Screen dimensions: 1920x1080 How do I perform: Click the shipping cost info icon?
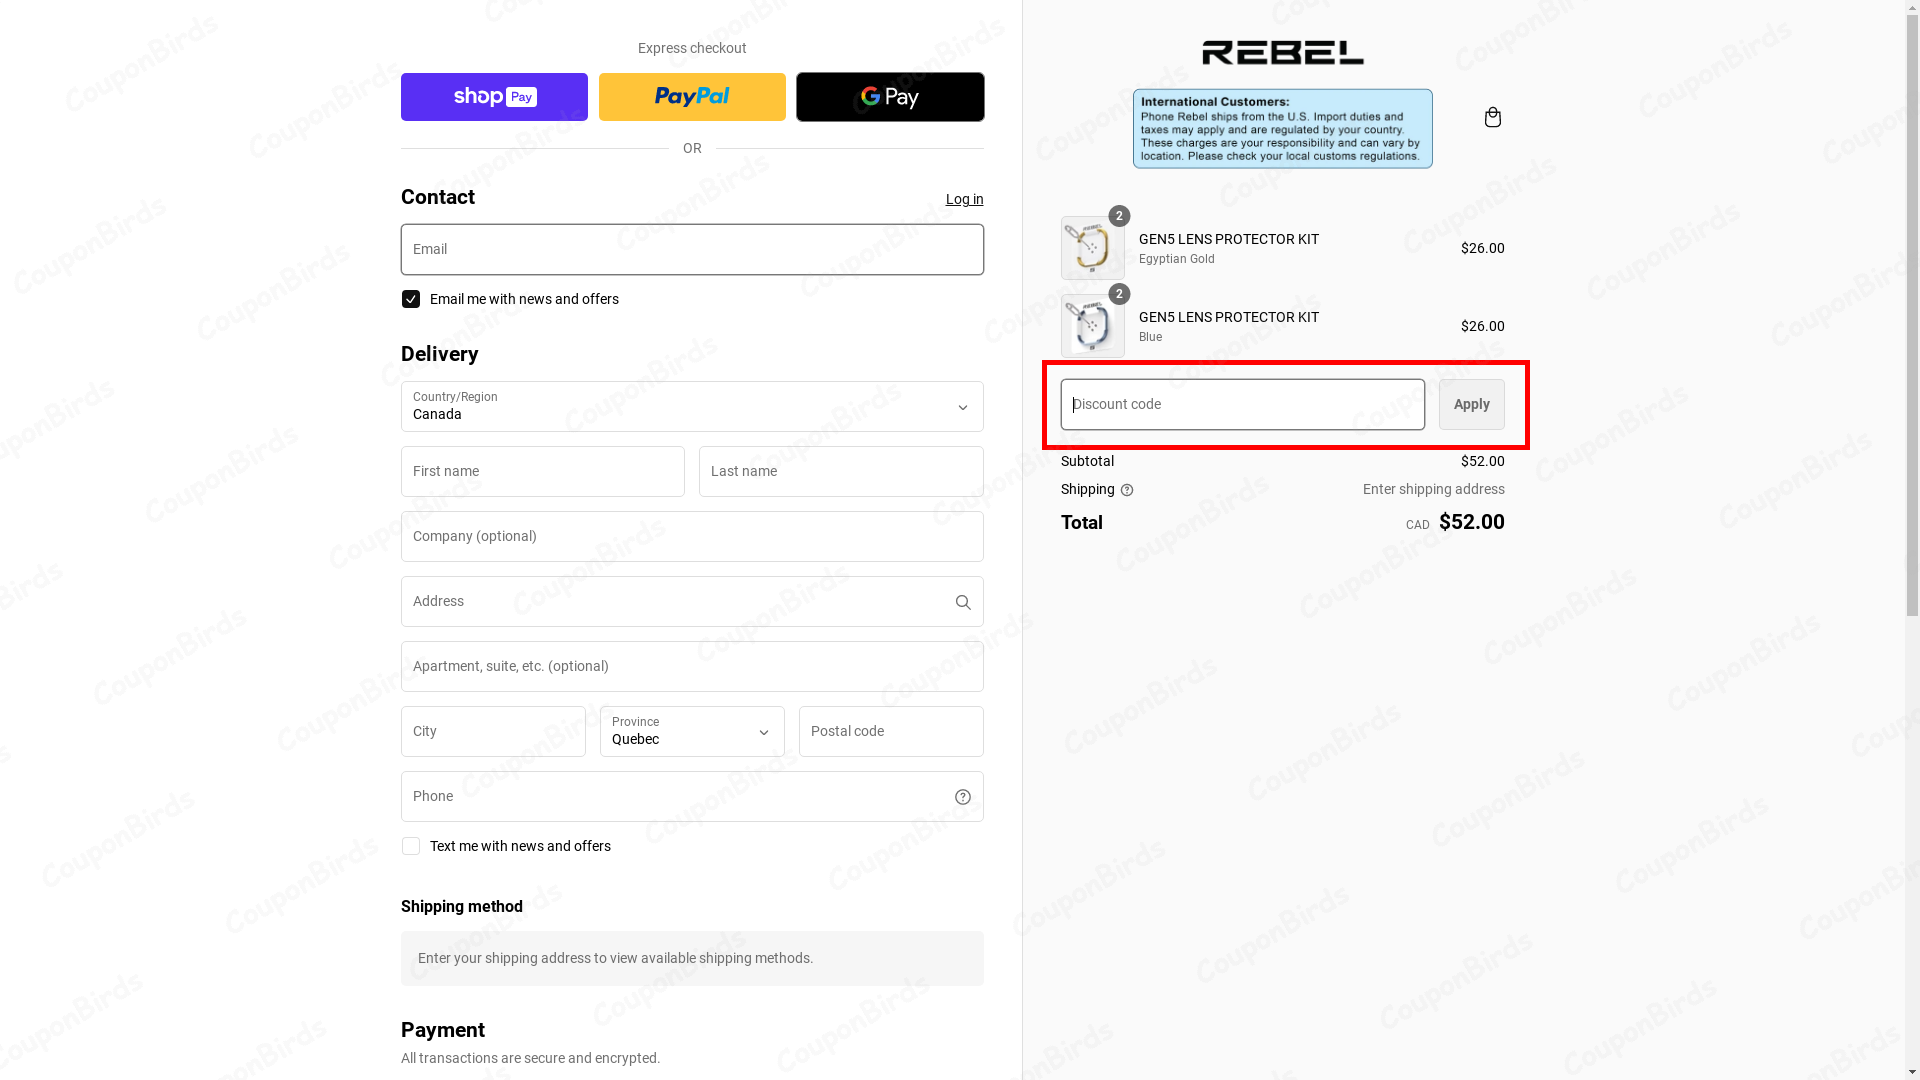click(1126, 490)
